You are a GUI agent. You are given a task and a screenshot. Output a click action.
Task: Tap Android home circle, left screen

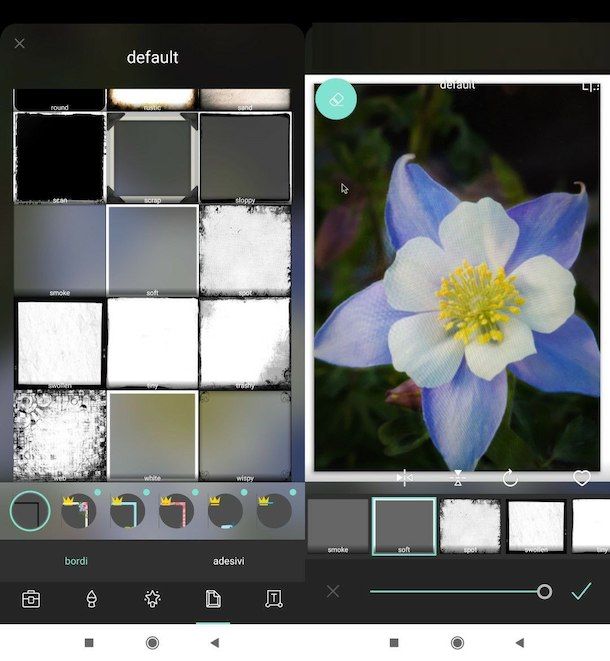[x=152, y=642]
